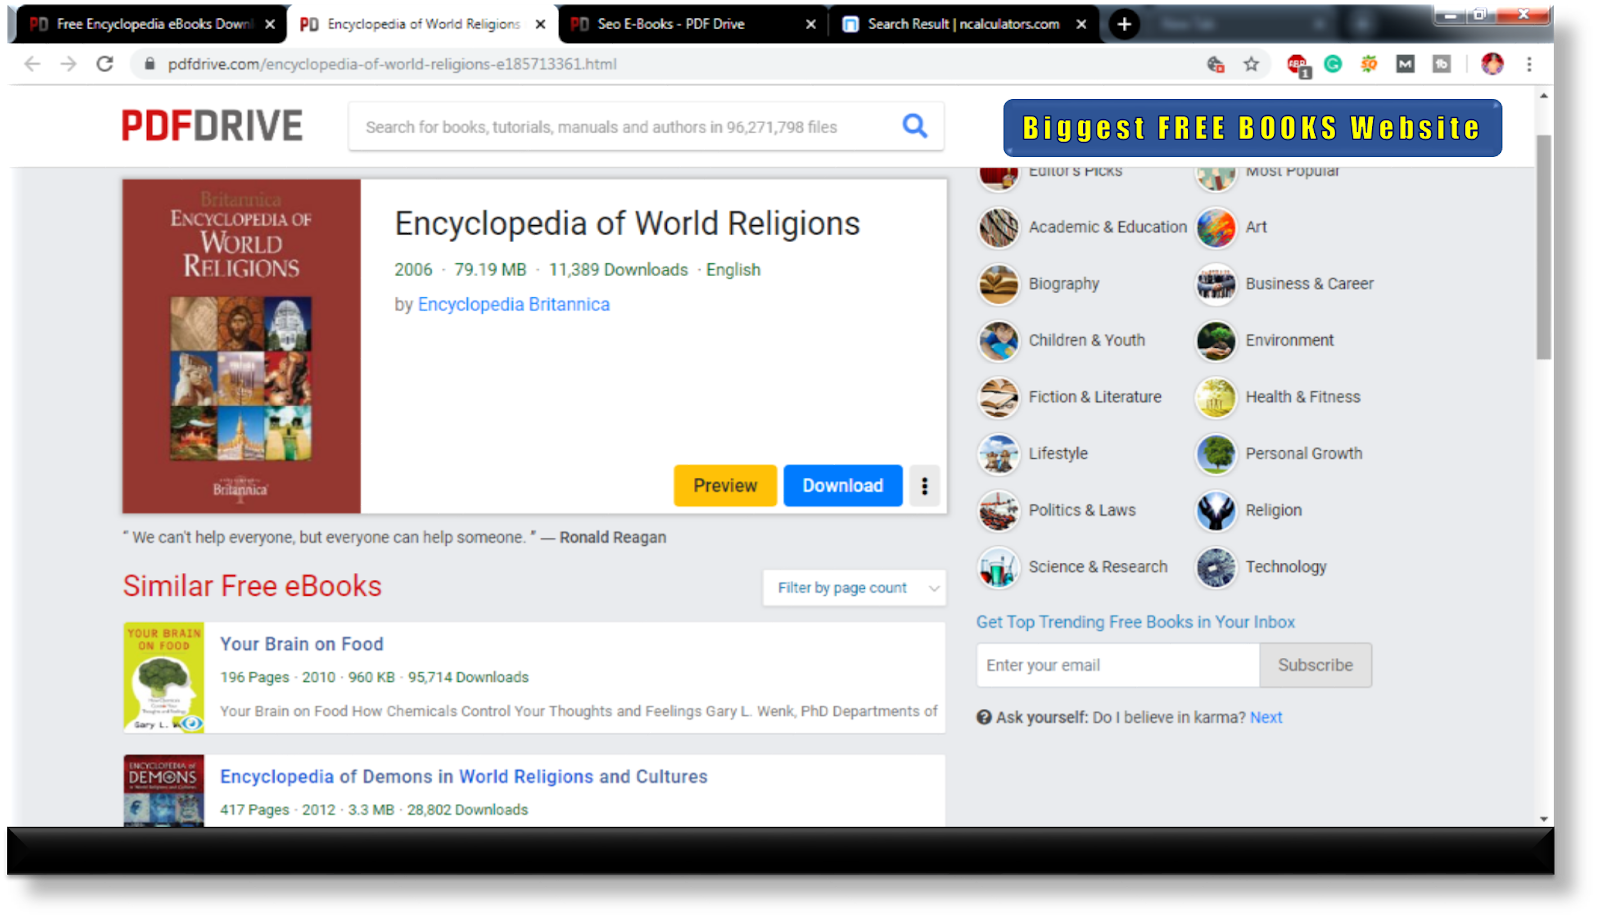The width and height of the screenshot is (1600, 921).
Task: Open the Health & Fitness category icon
Action: pos(1215,398)
